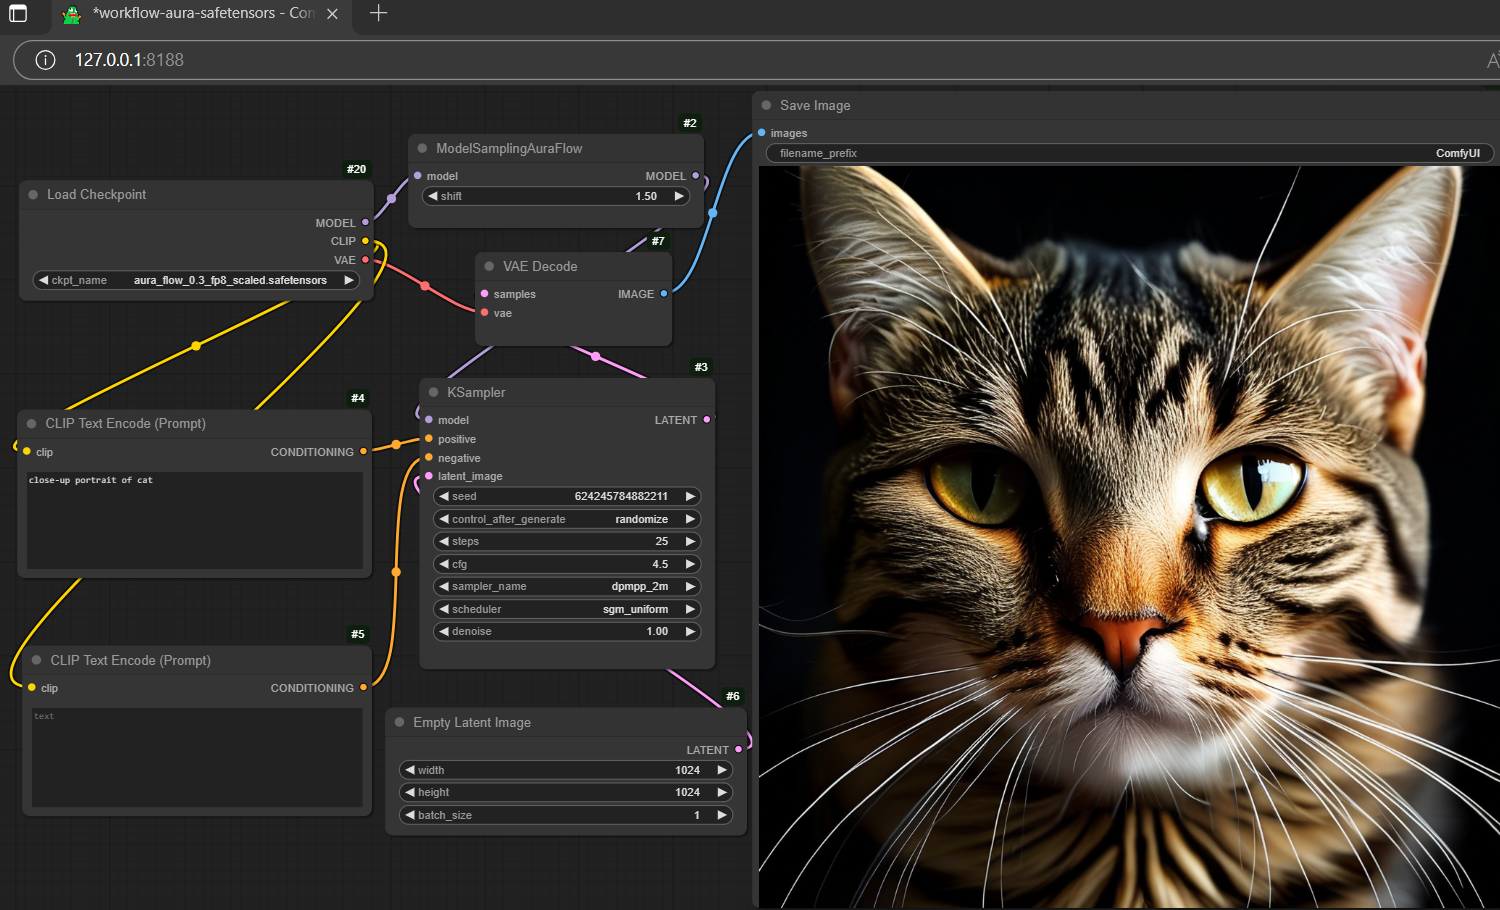Increase denoise value with right arrow
The image size is (1500, 910).
690,631
